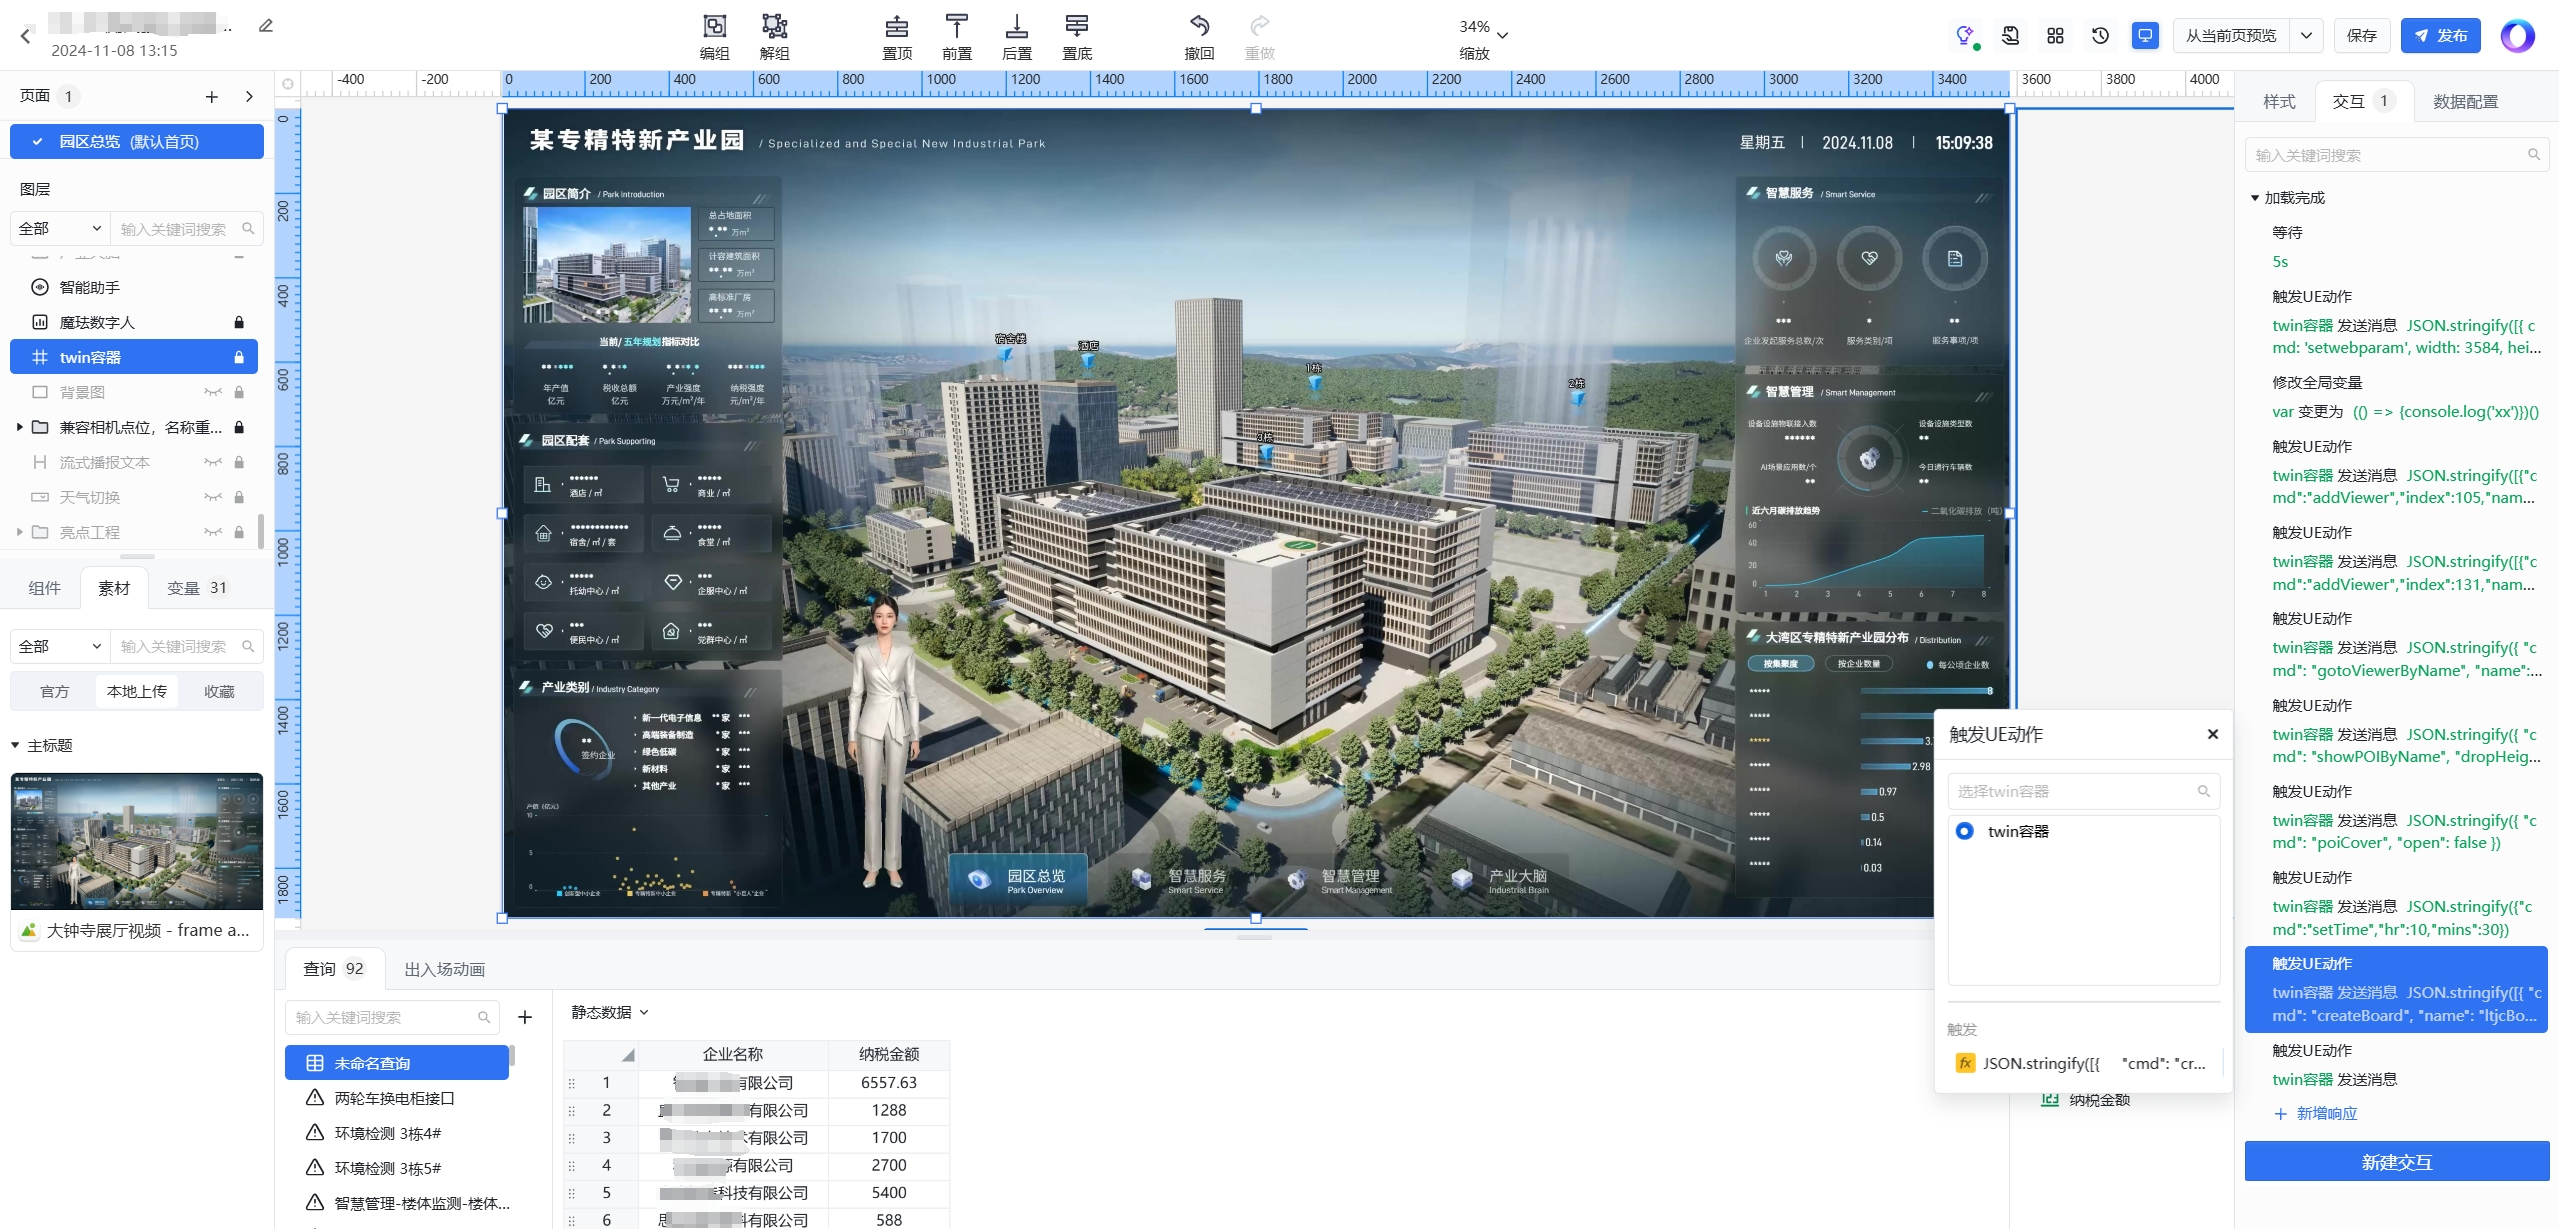Add a new query with plus icon
This screenshot has width=2559, height=1229.
525,1018
